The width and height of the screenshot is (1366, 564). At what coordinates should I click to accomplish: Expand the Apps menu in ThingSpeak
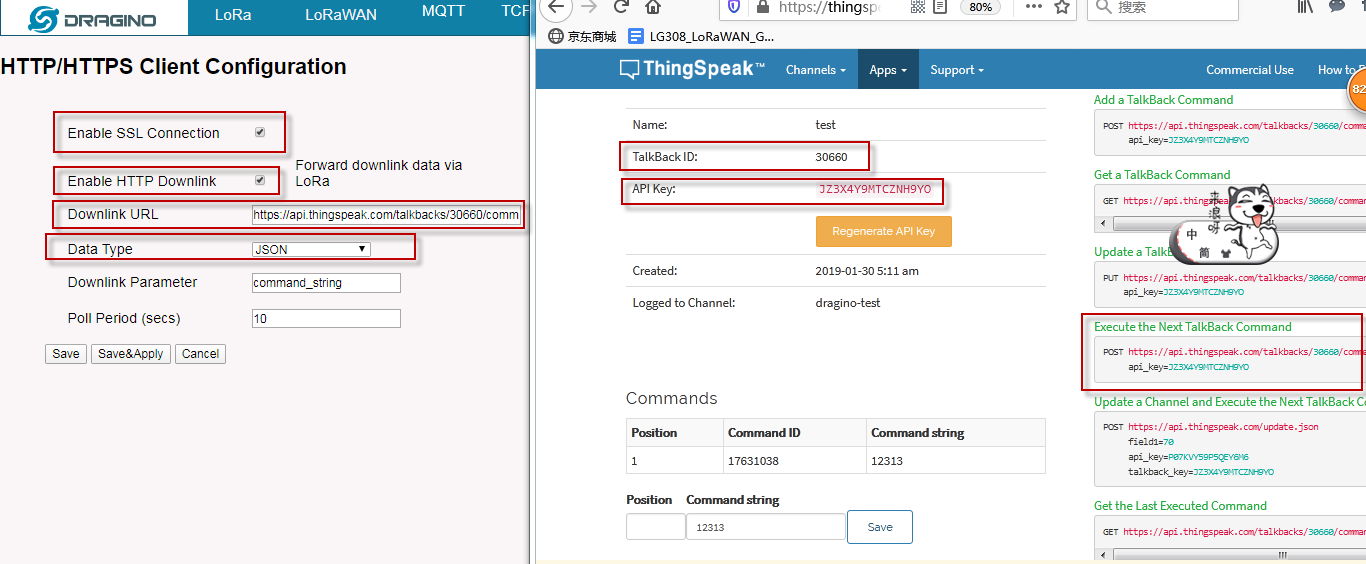pos(888,70)
